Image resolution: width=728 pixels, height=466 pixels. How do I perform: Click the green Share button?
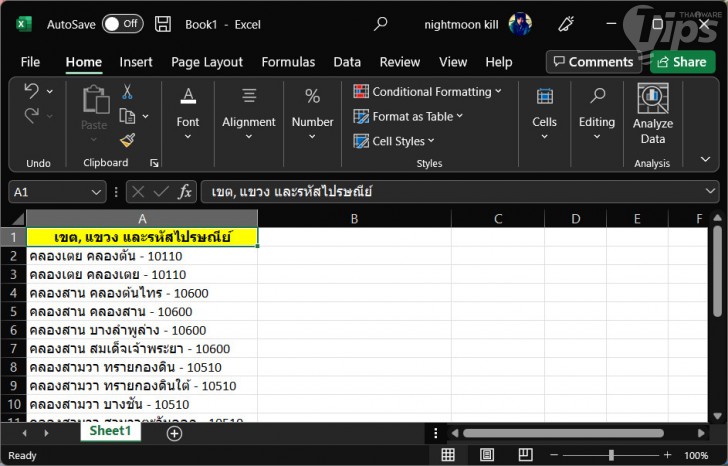coord(682,62)
